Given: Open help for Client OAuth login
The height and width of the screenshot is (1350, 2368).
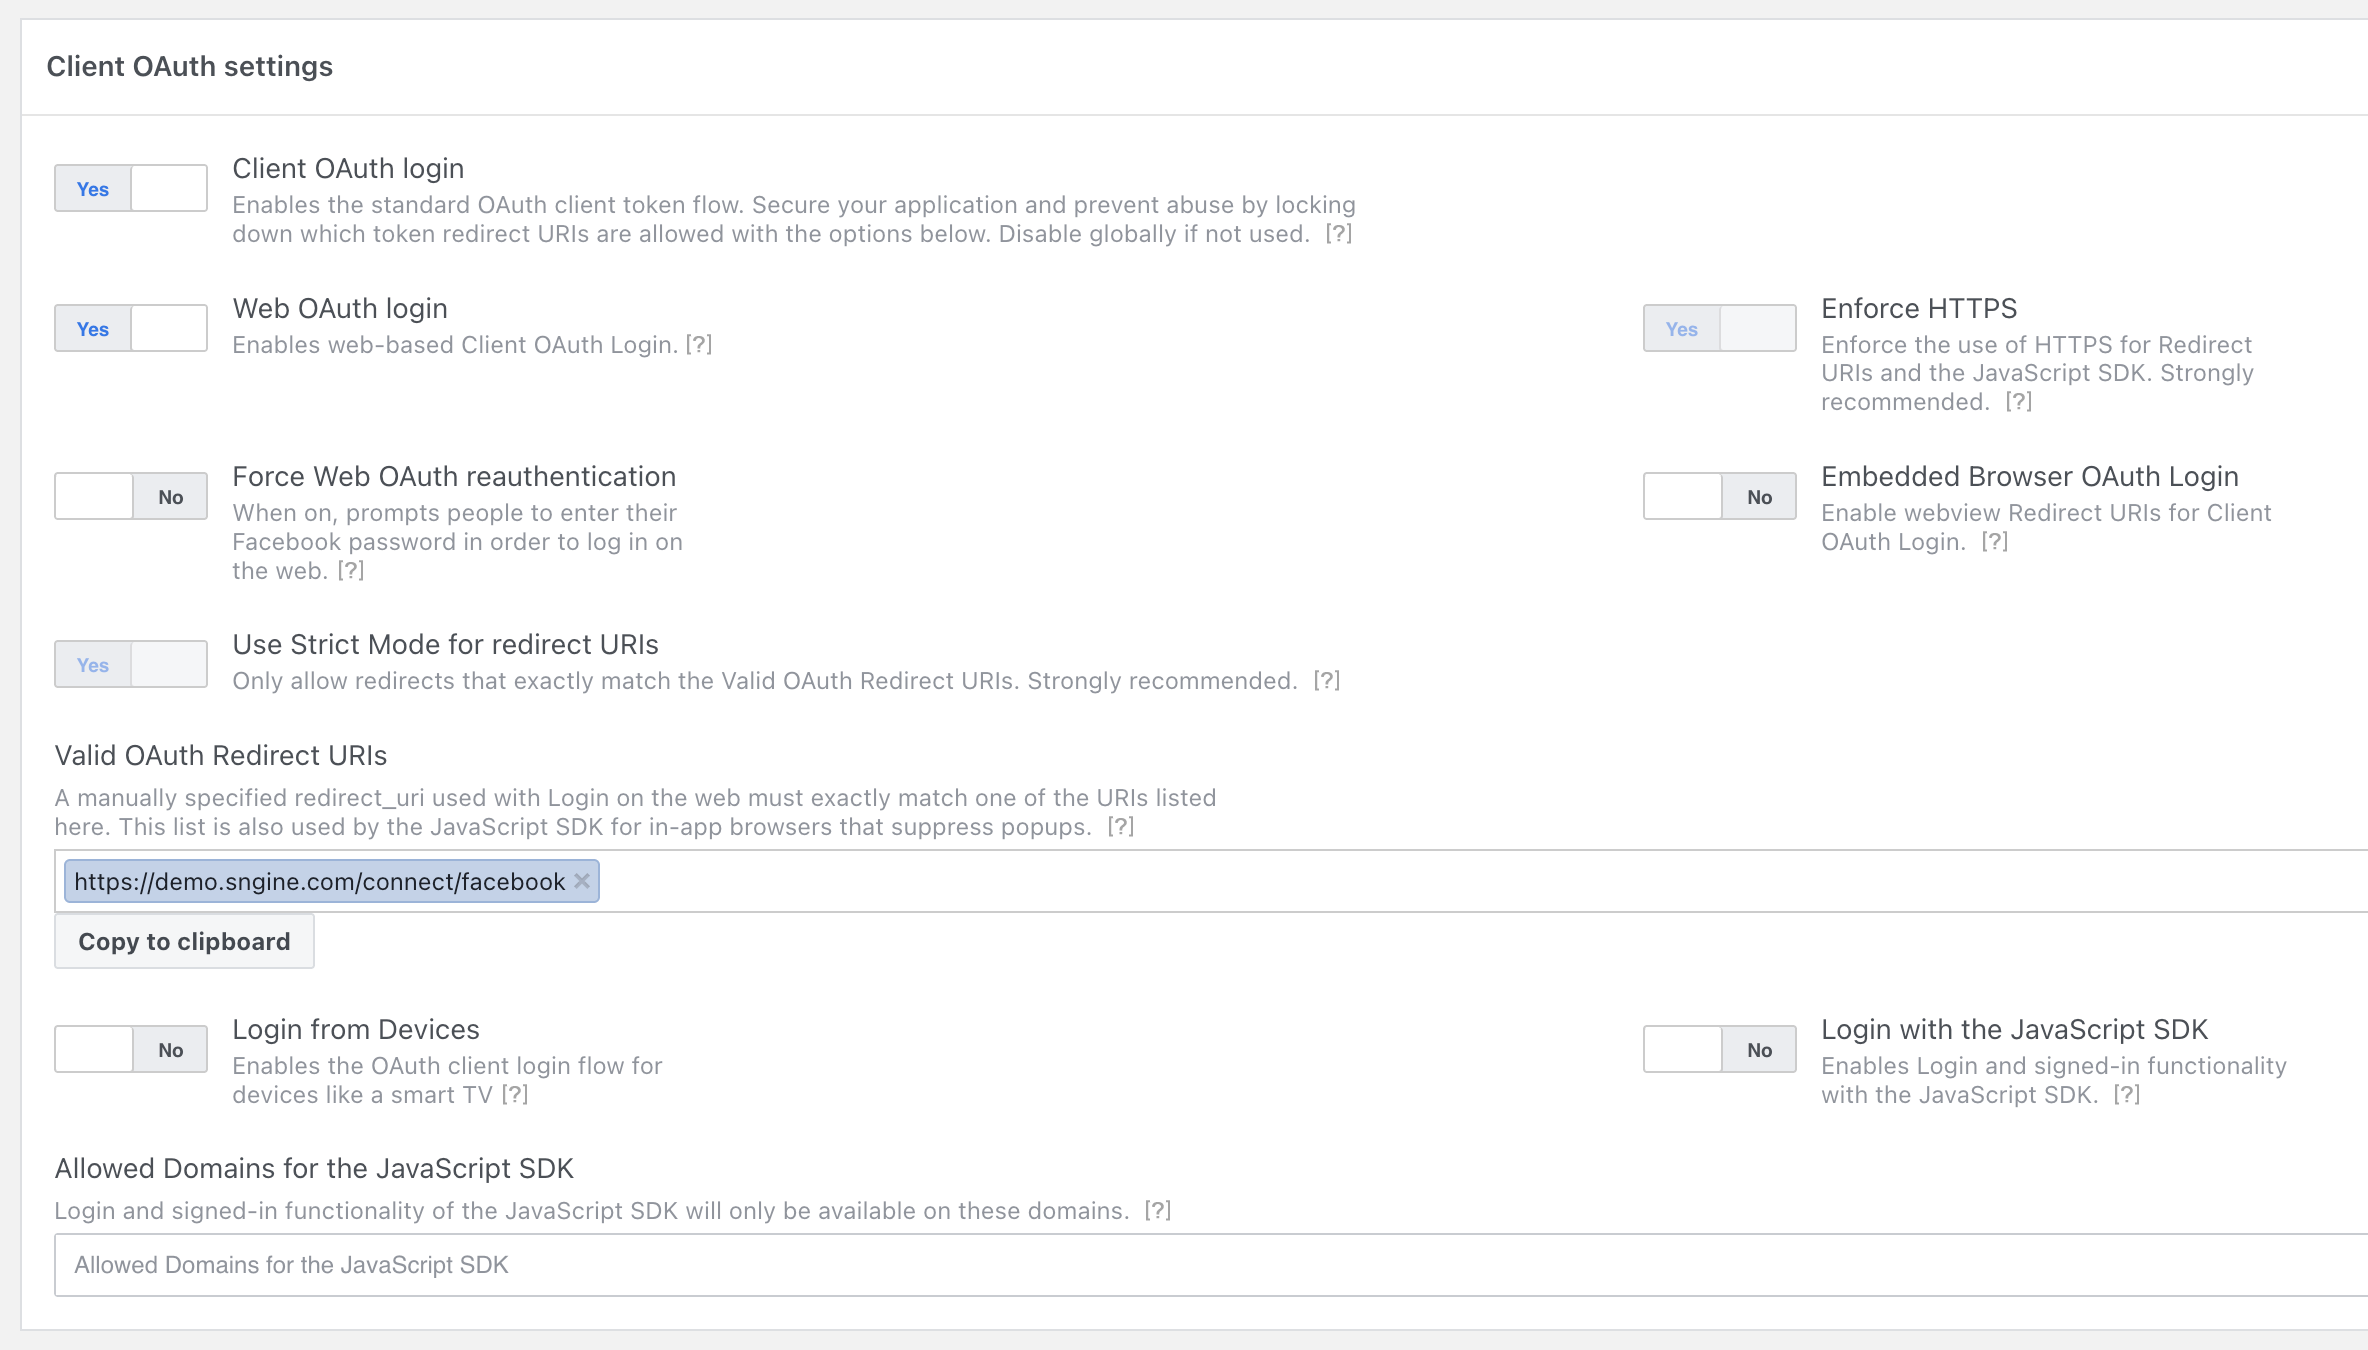Looking at the screenshot, I should 1339,234.
